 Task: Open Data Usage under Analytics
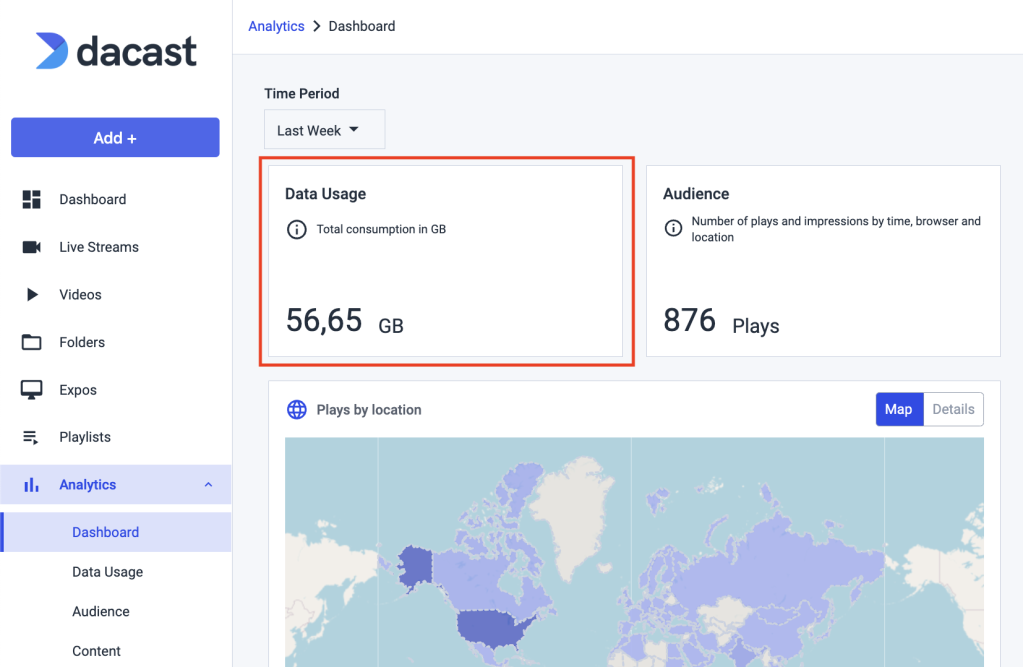106,571
